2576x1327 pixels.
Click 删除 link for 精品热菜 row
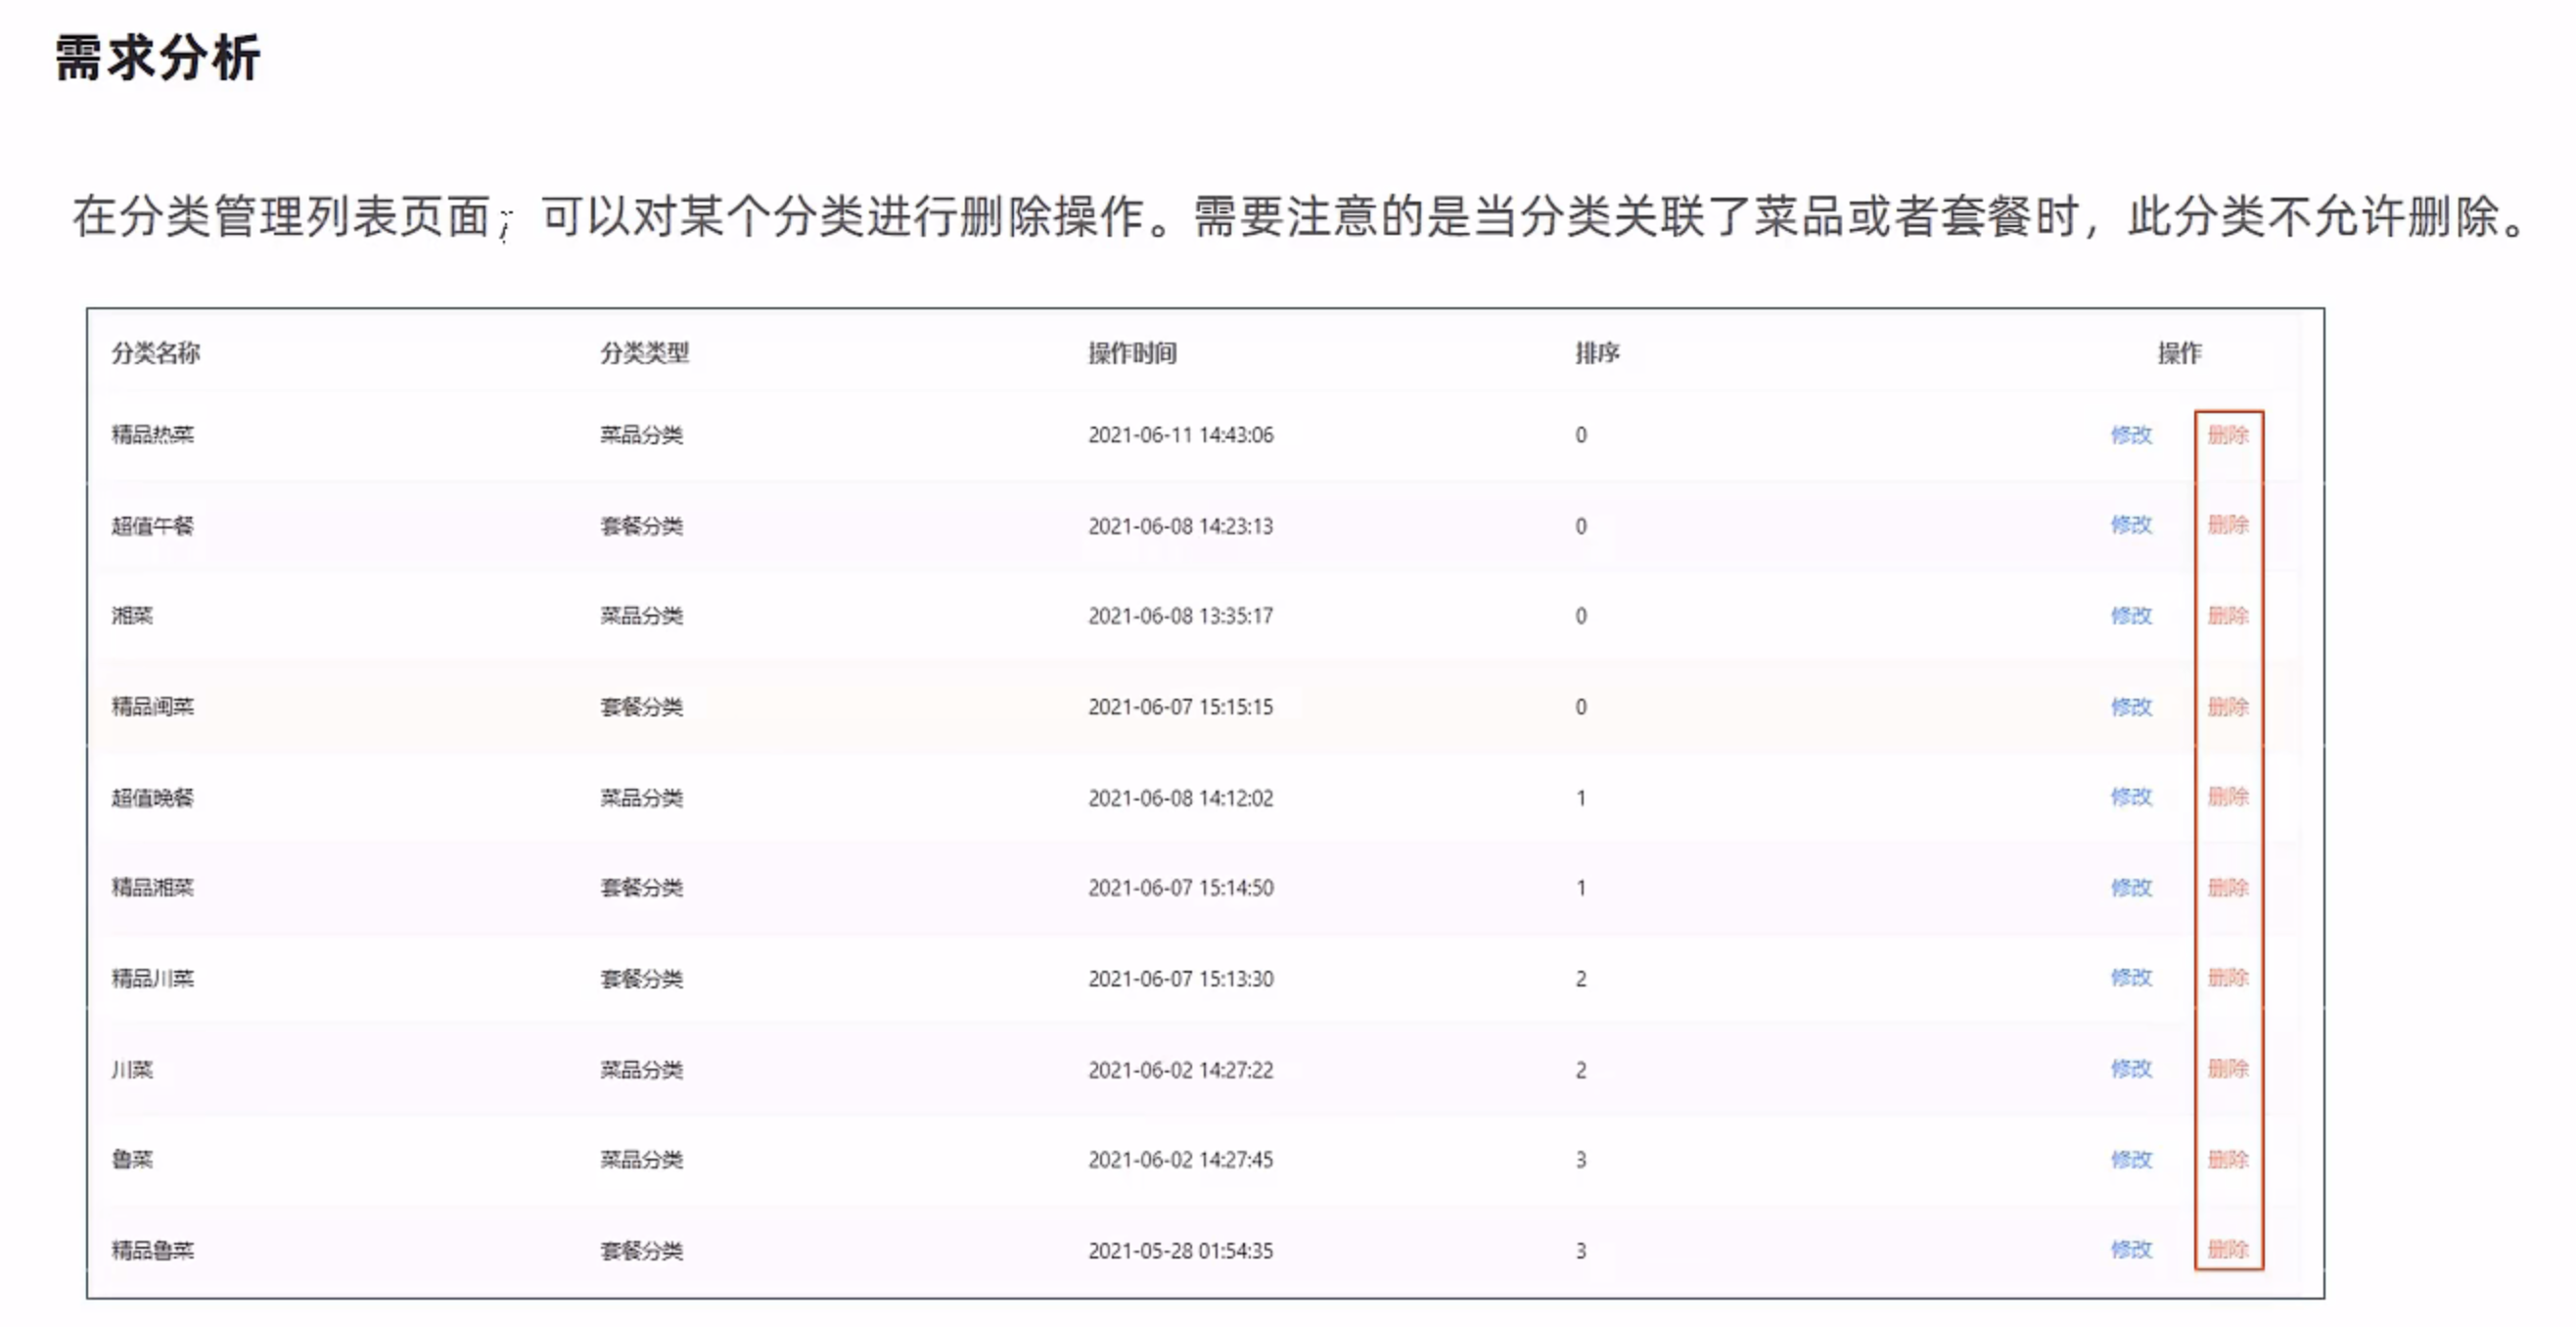(2227, 435)
